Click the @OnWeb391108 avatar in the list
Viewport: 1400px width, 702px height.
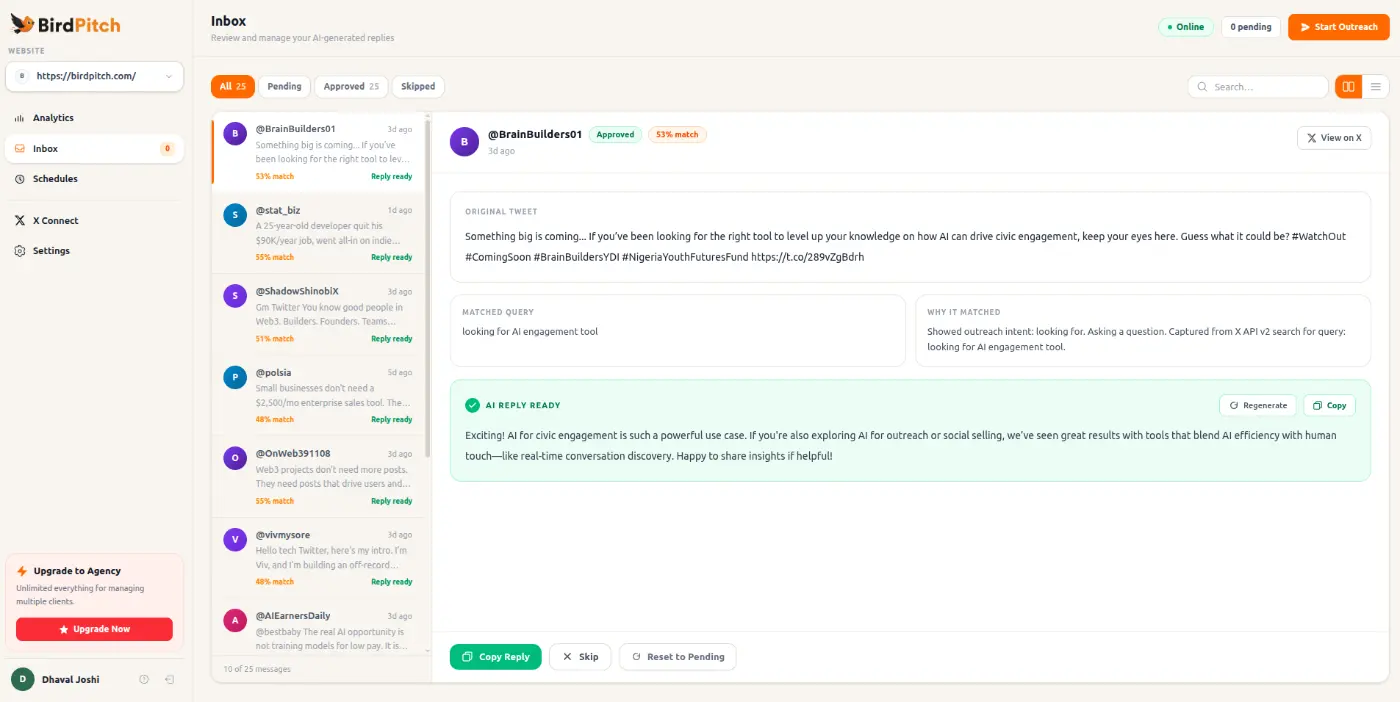tap(235, 458)
